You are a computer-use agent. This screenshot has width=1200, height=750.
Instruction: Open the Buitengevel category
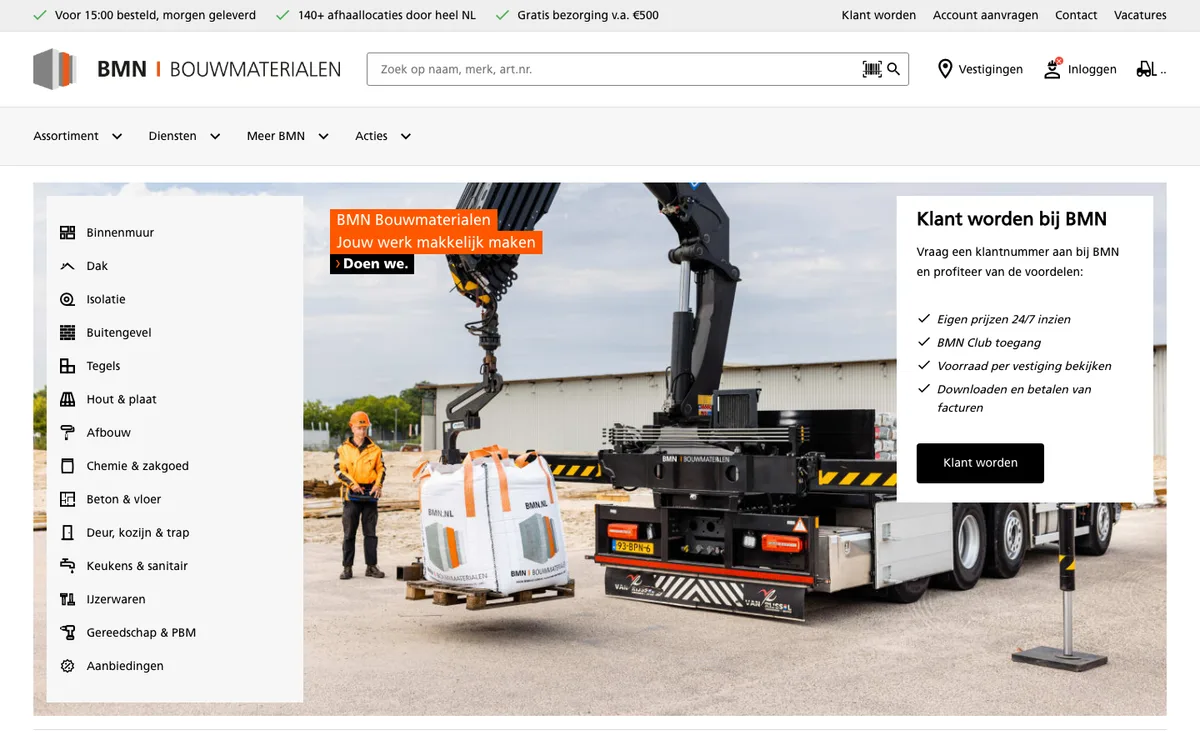point(119,333)
